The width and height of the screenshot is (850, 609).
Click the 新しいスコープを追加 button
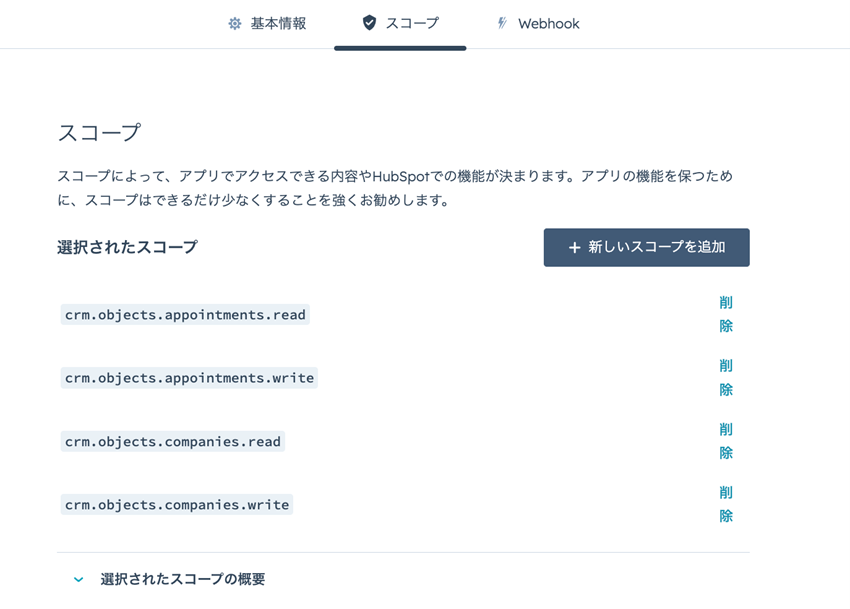[646, 247]
